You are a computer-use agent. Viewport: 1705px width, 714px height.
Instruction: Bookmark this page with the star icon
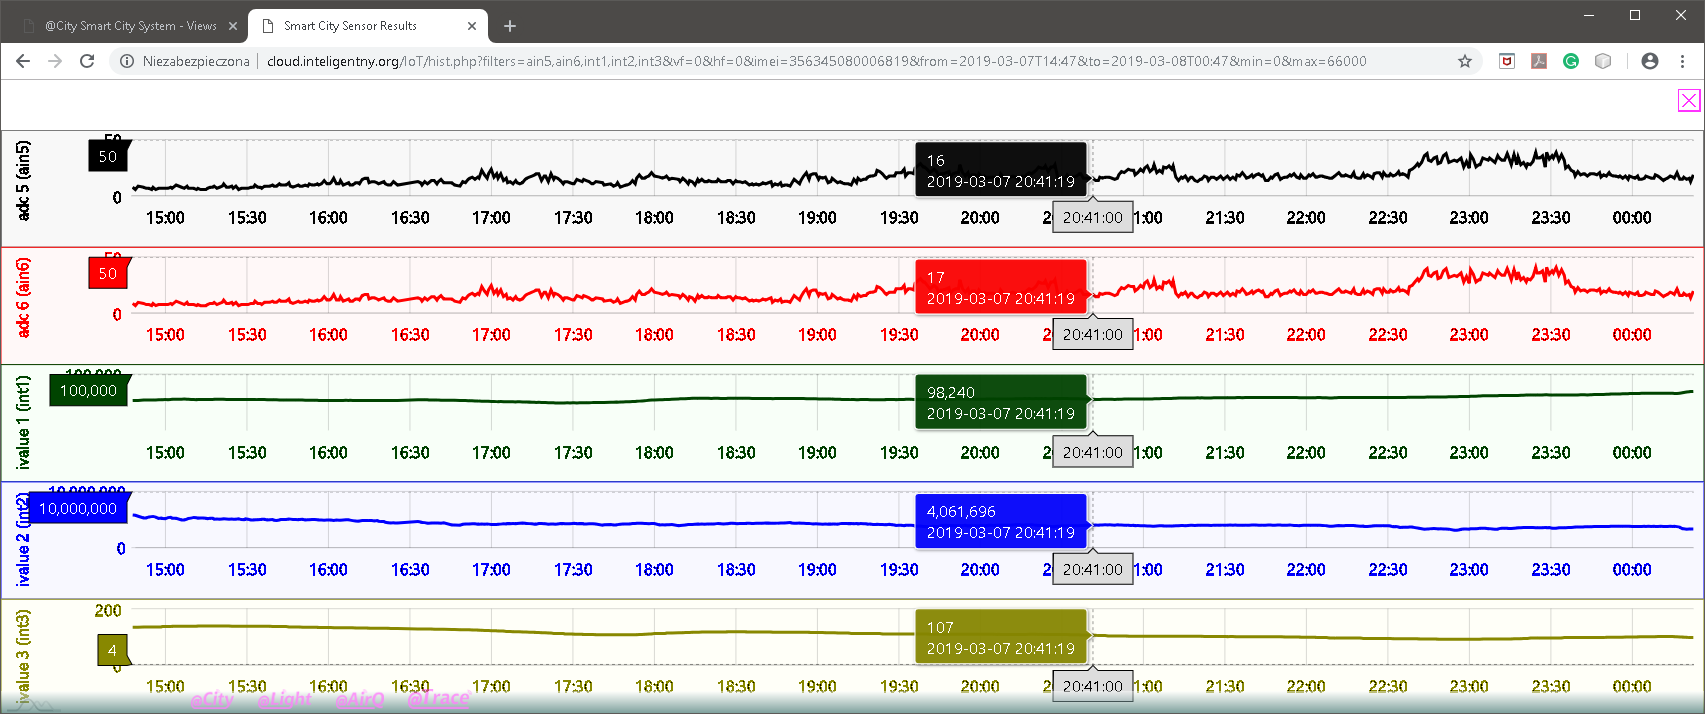coord(1465,61)
